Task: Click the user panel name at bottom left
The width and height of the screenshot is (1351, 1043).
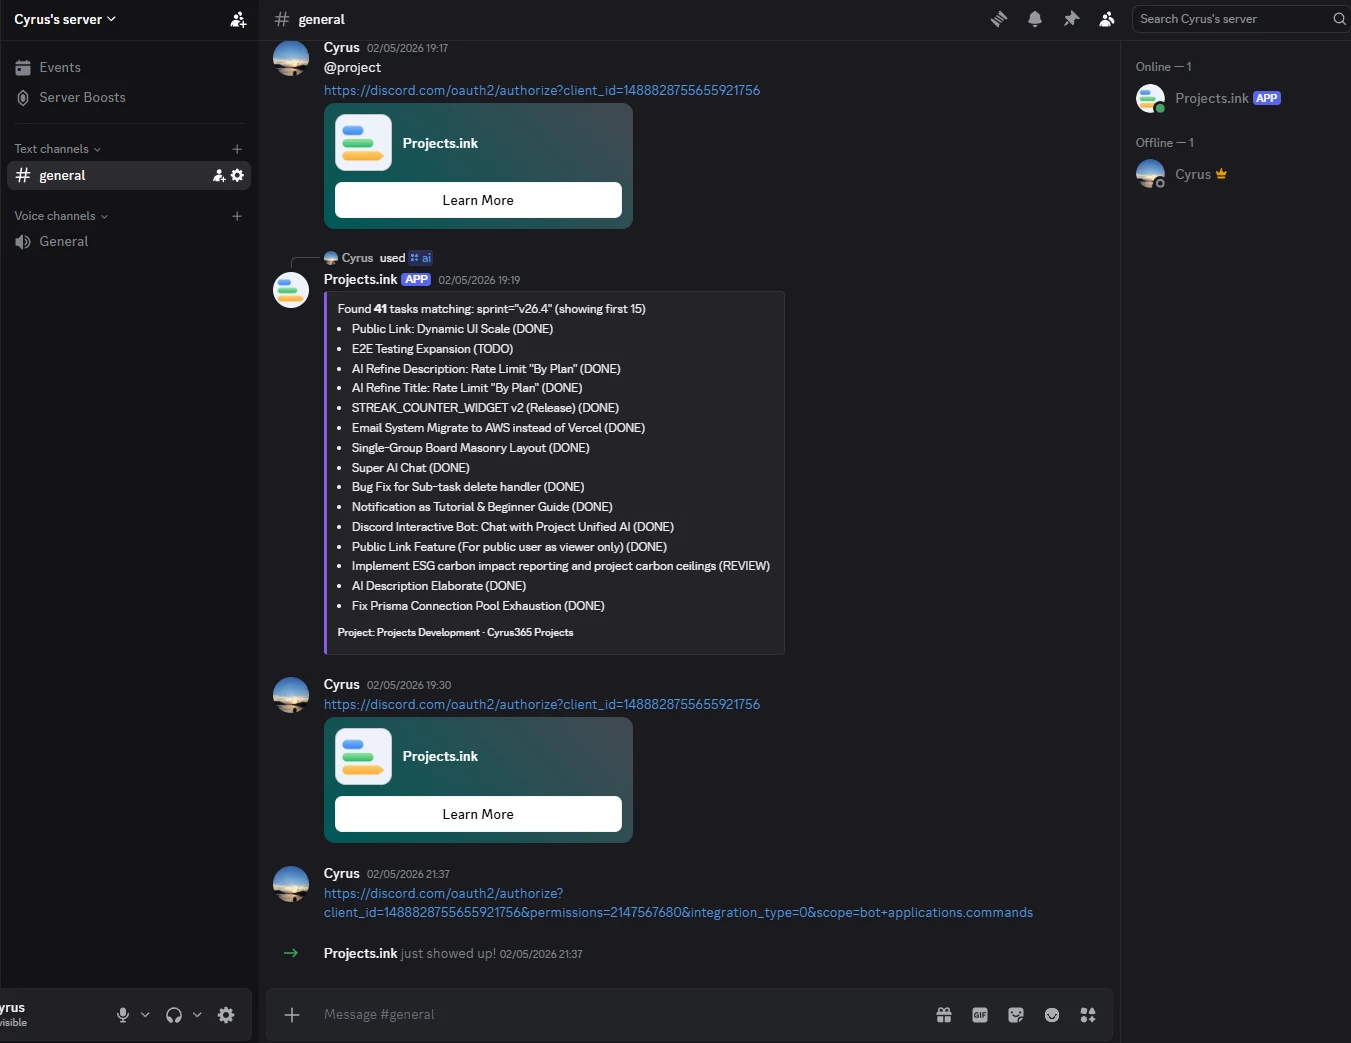Action: (x=13, y=1008)
